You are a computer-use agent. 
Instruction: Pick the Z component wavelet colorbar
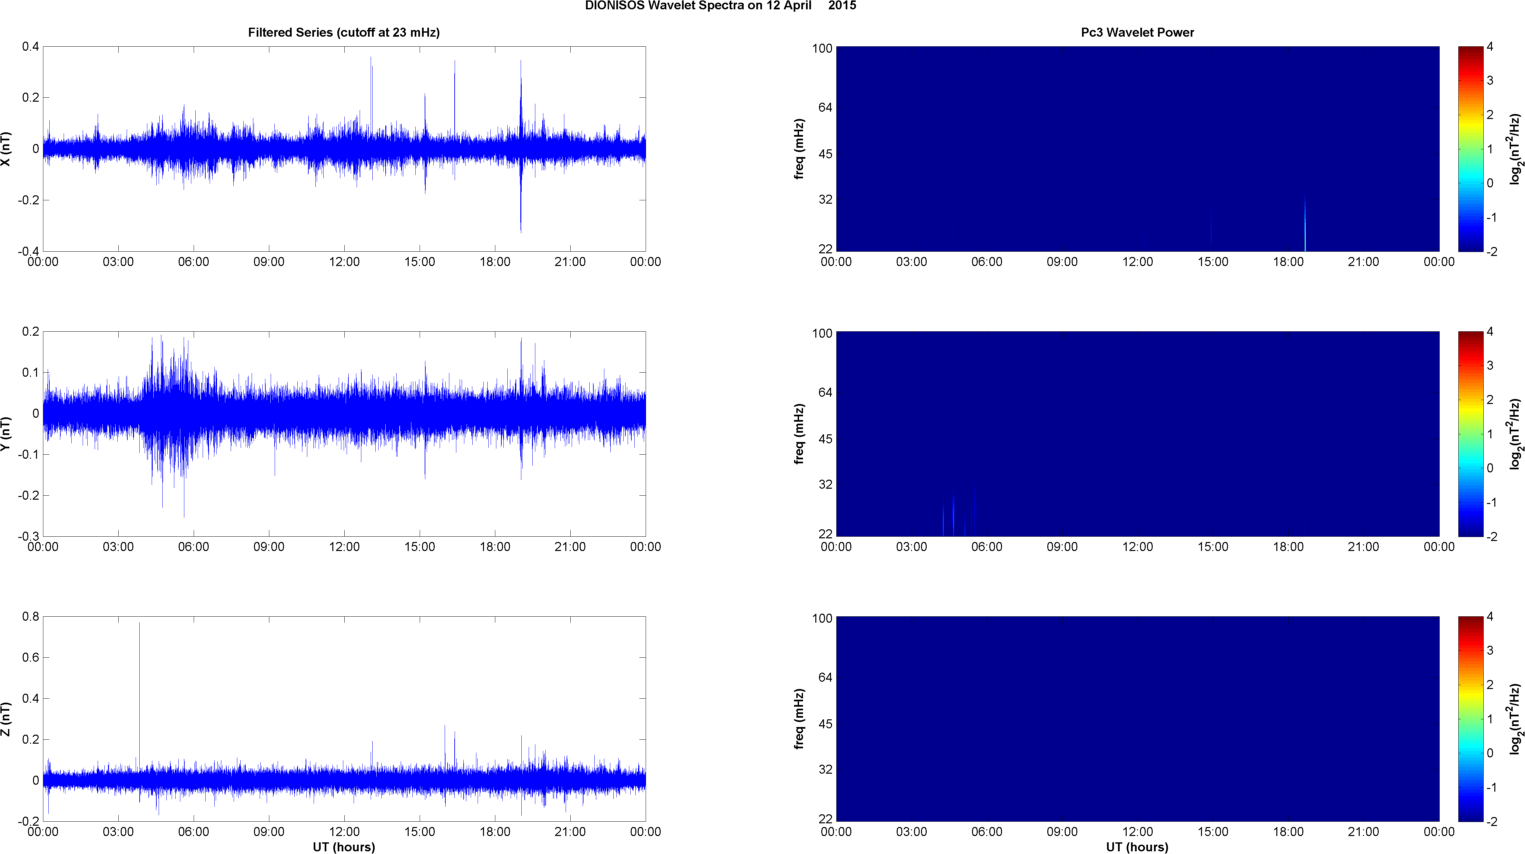pyautogui.click(x=1470, y=719)
